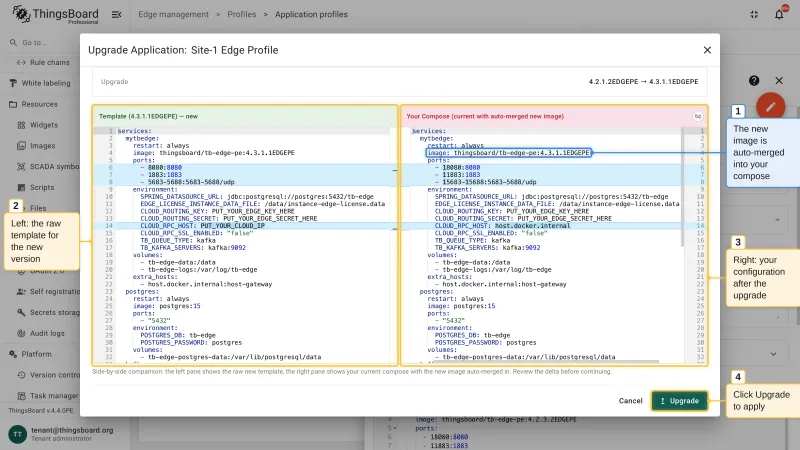Open Widgets in the sidebar

click(43, 125)
